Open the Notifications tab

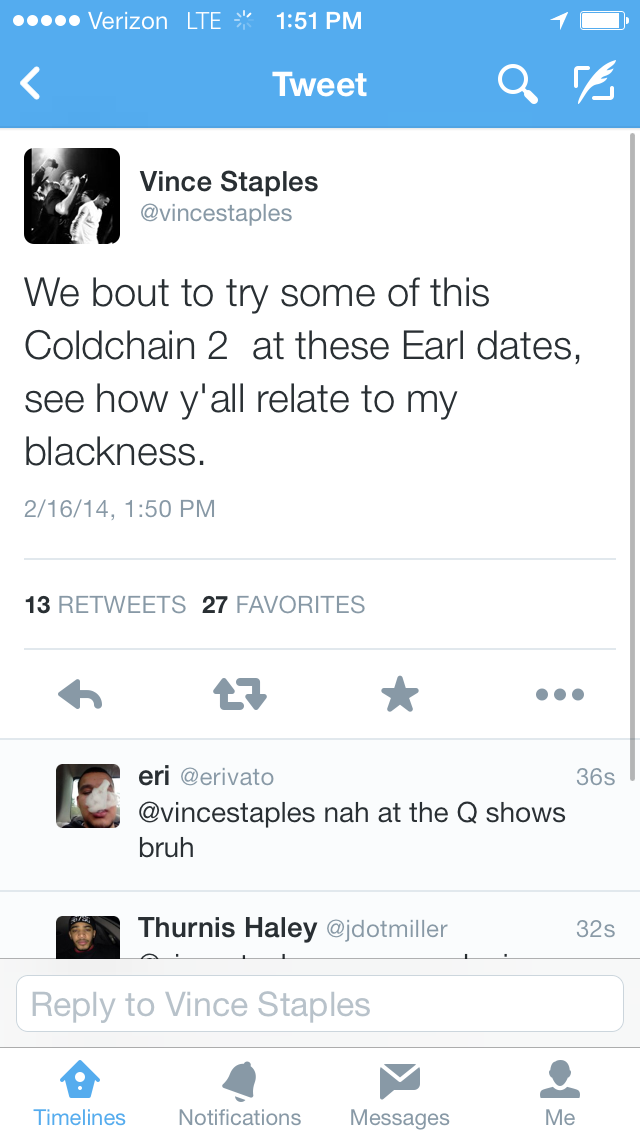(x=240, y=1093)
